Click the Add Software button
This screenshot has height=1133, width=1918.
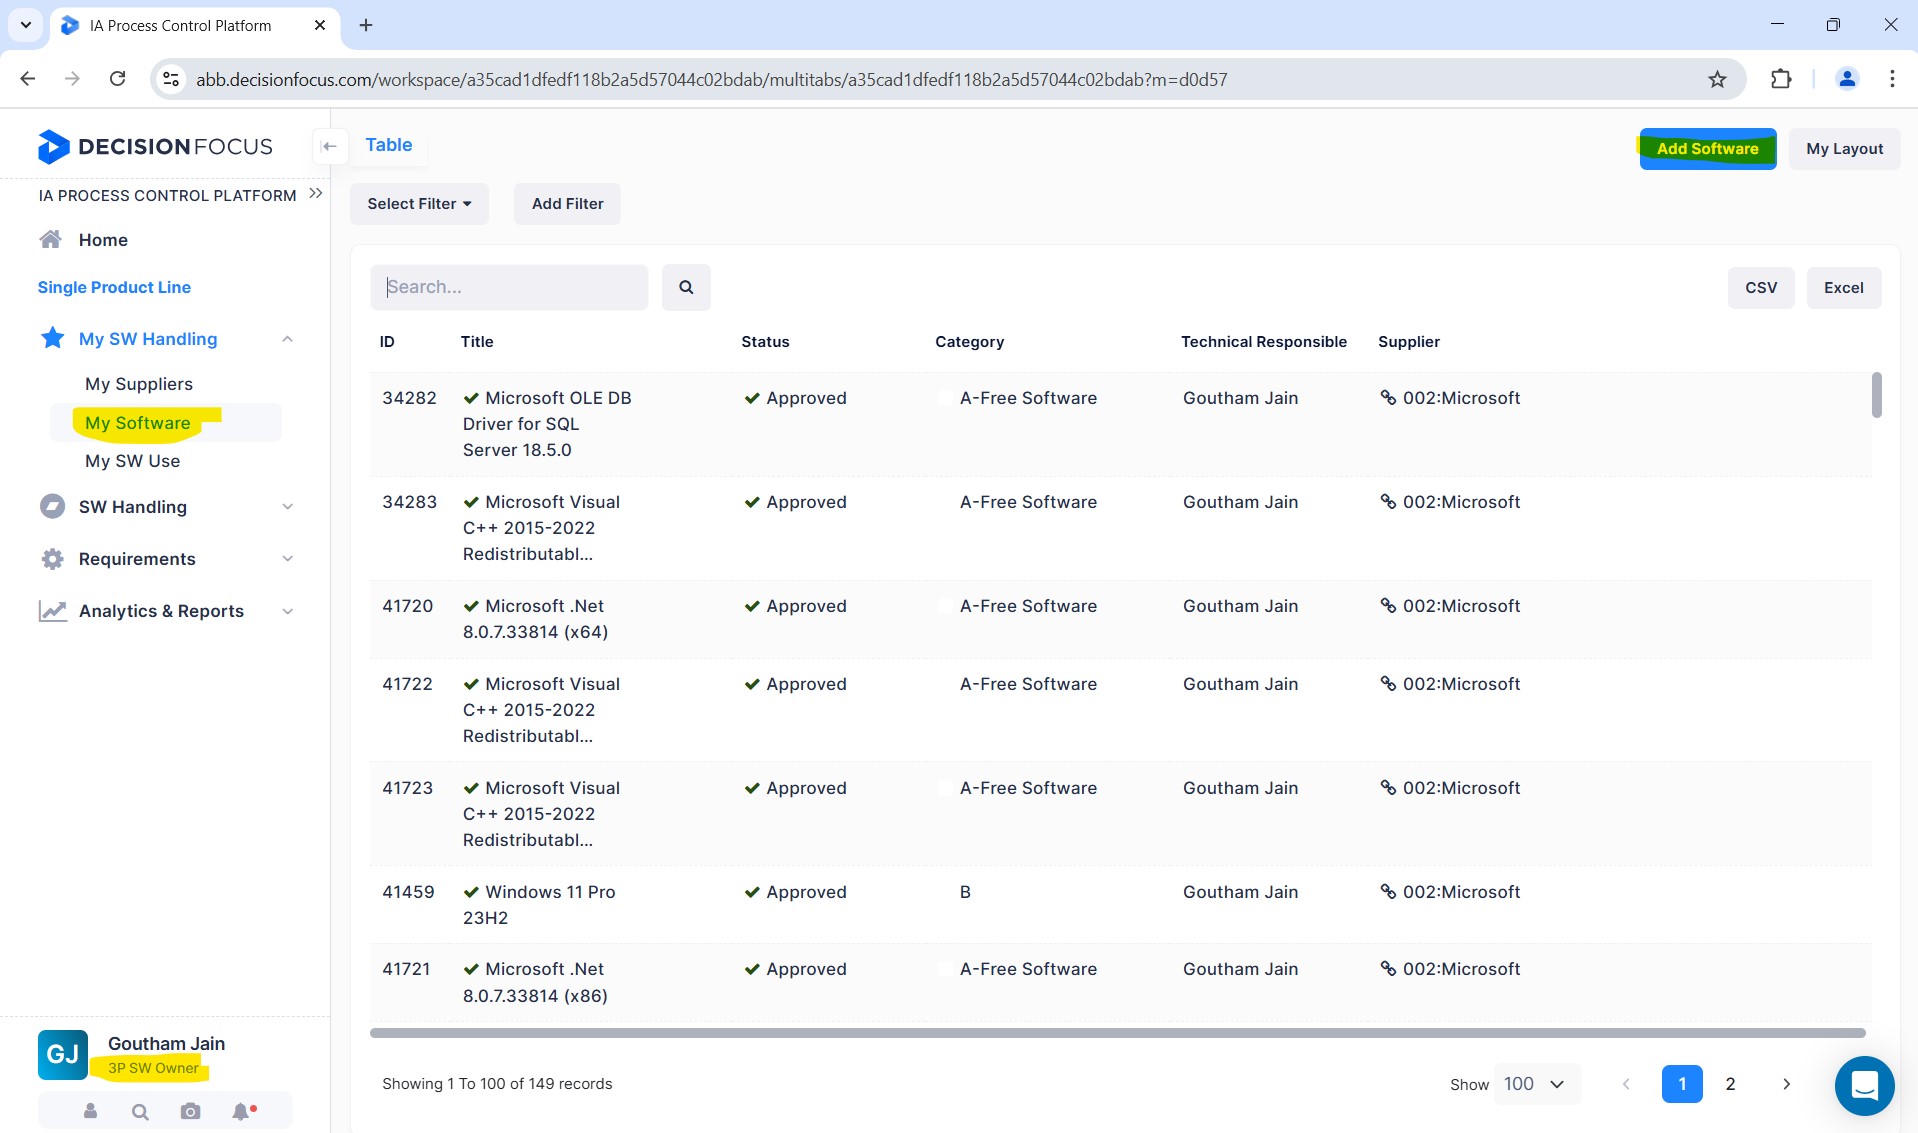coord(1708,149)
